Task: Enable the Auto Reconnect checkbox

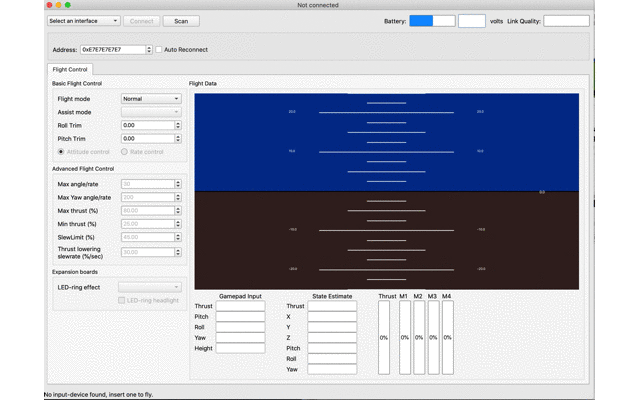Action: (x=159, y=49)
